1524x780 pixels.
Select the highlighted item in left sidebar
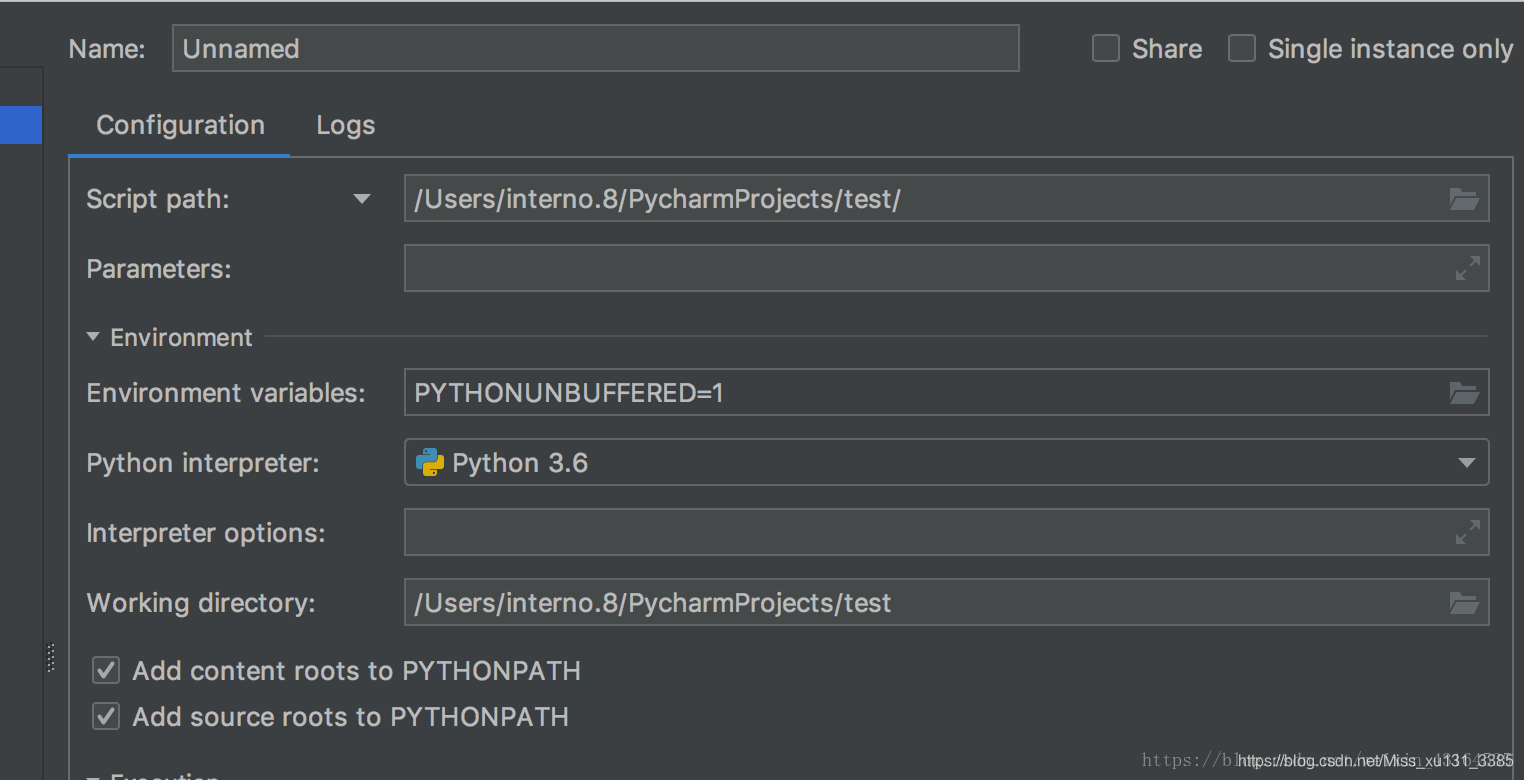click(21, 125)
